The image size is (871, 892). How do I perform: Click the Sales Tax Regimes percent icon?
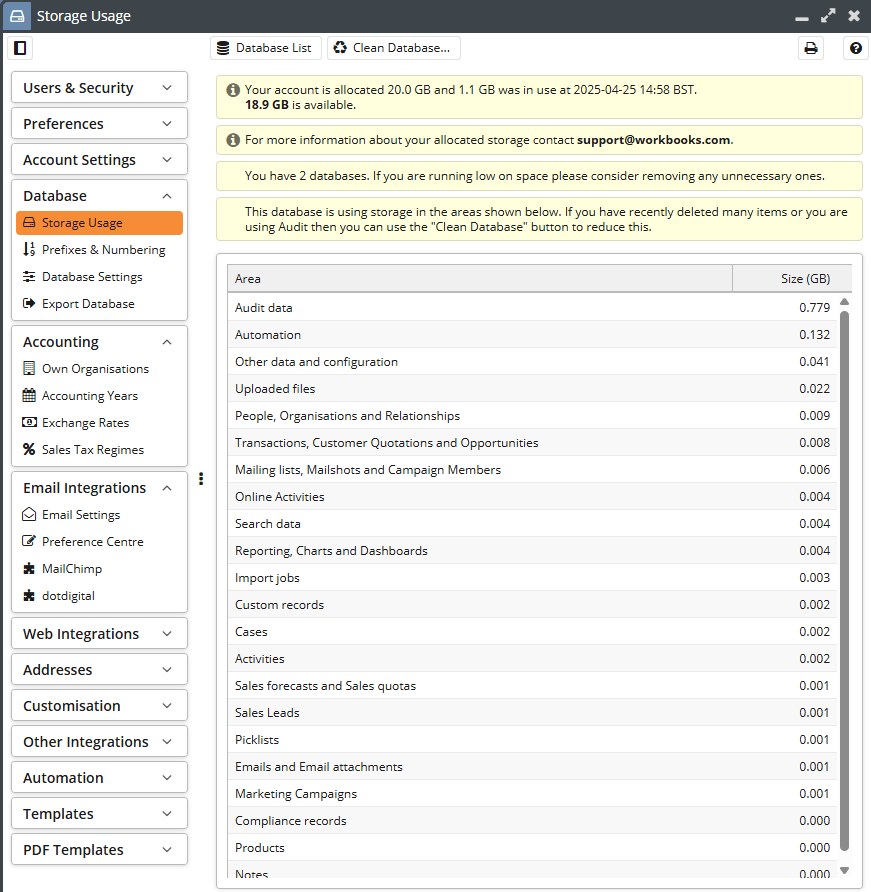click(29, 449)
